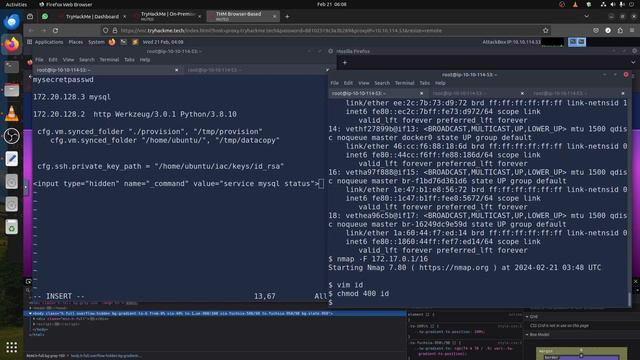Go back using Firefox back arrow
The image size is (640, 360).
click(31, 30)
